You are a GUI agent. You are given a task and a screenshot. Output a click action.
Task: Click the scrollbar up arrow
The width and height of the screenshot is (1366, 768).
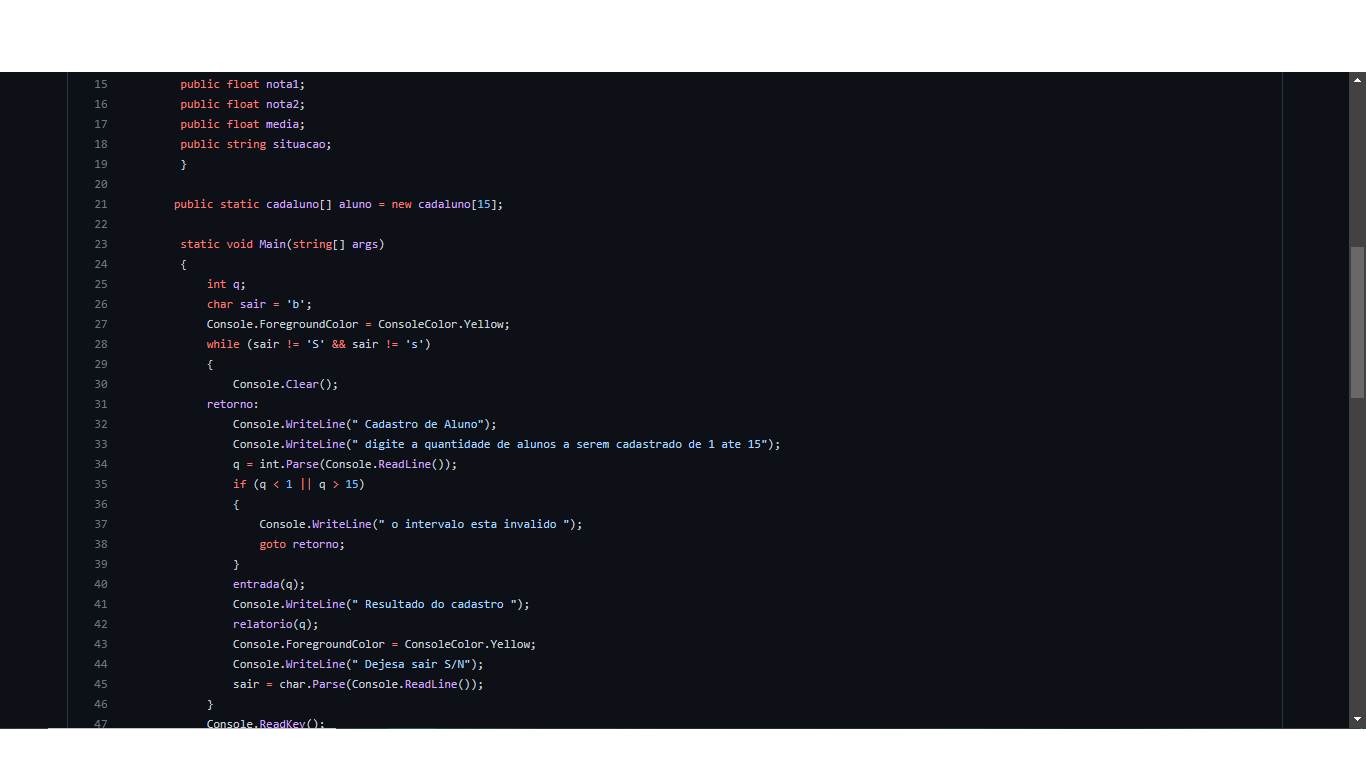point(1357,80)
